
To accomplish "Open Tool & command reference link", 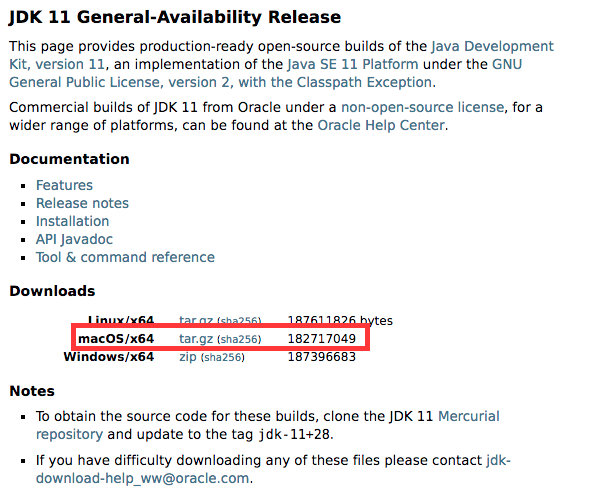I will [x=125, y=258].
